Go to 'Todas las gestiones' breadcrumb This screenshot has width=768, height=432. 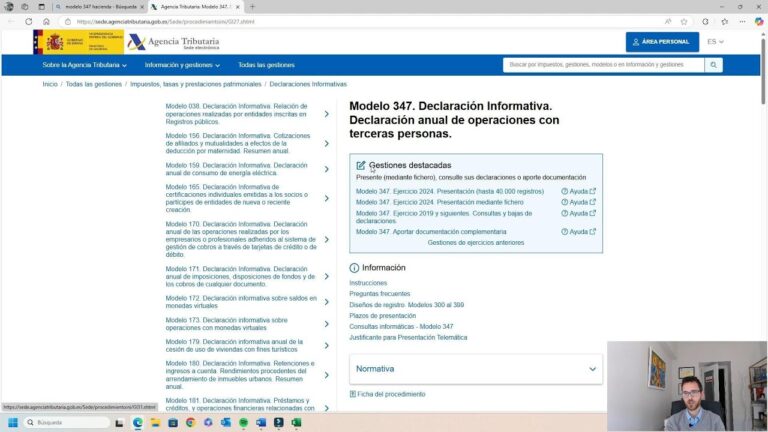click(x=94, y=84)
